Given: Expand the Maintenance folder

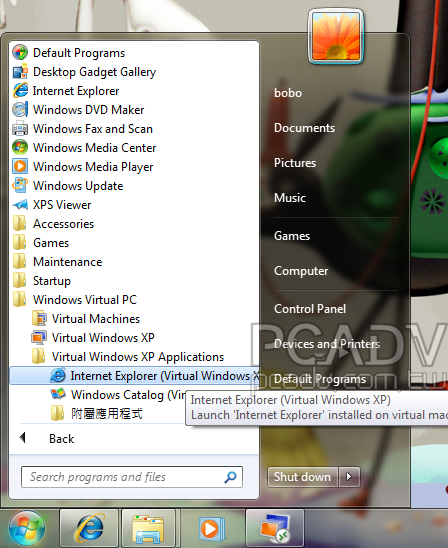Looking at the screenshot, I should tap(57, 262).
